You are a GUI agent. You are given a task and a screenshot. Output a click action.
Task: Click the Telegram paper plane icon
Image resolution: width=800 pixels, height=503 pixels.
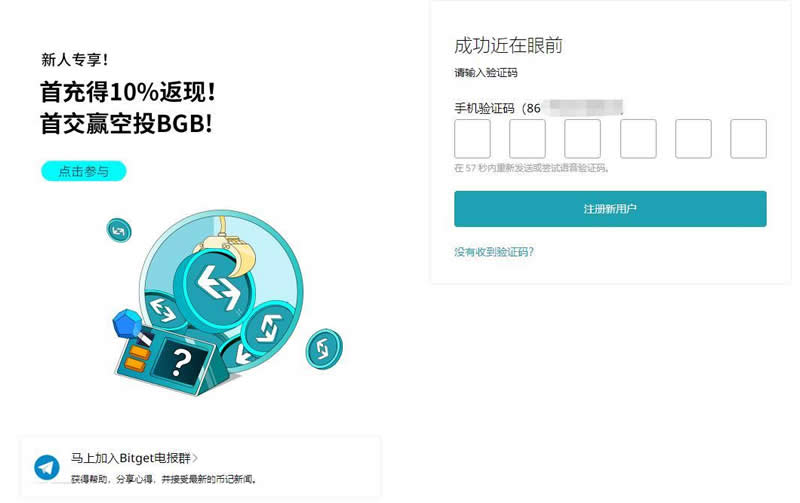(x=46, y=467)
